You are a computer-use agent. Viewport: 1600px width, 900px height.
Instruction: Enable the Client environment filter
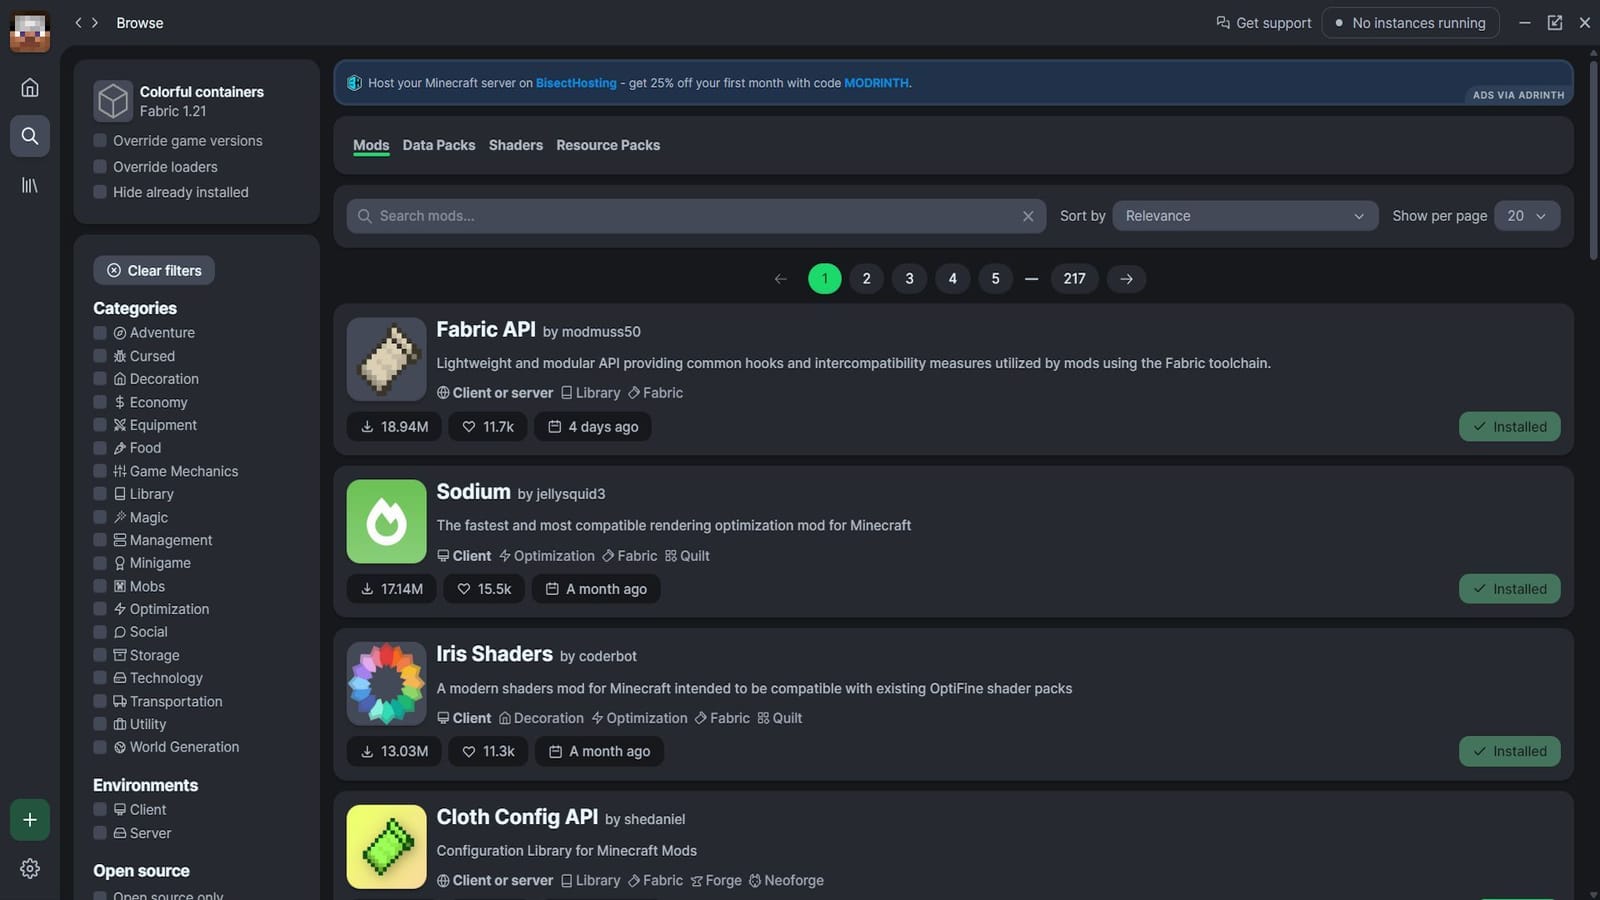[x=100, y=809]
